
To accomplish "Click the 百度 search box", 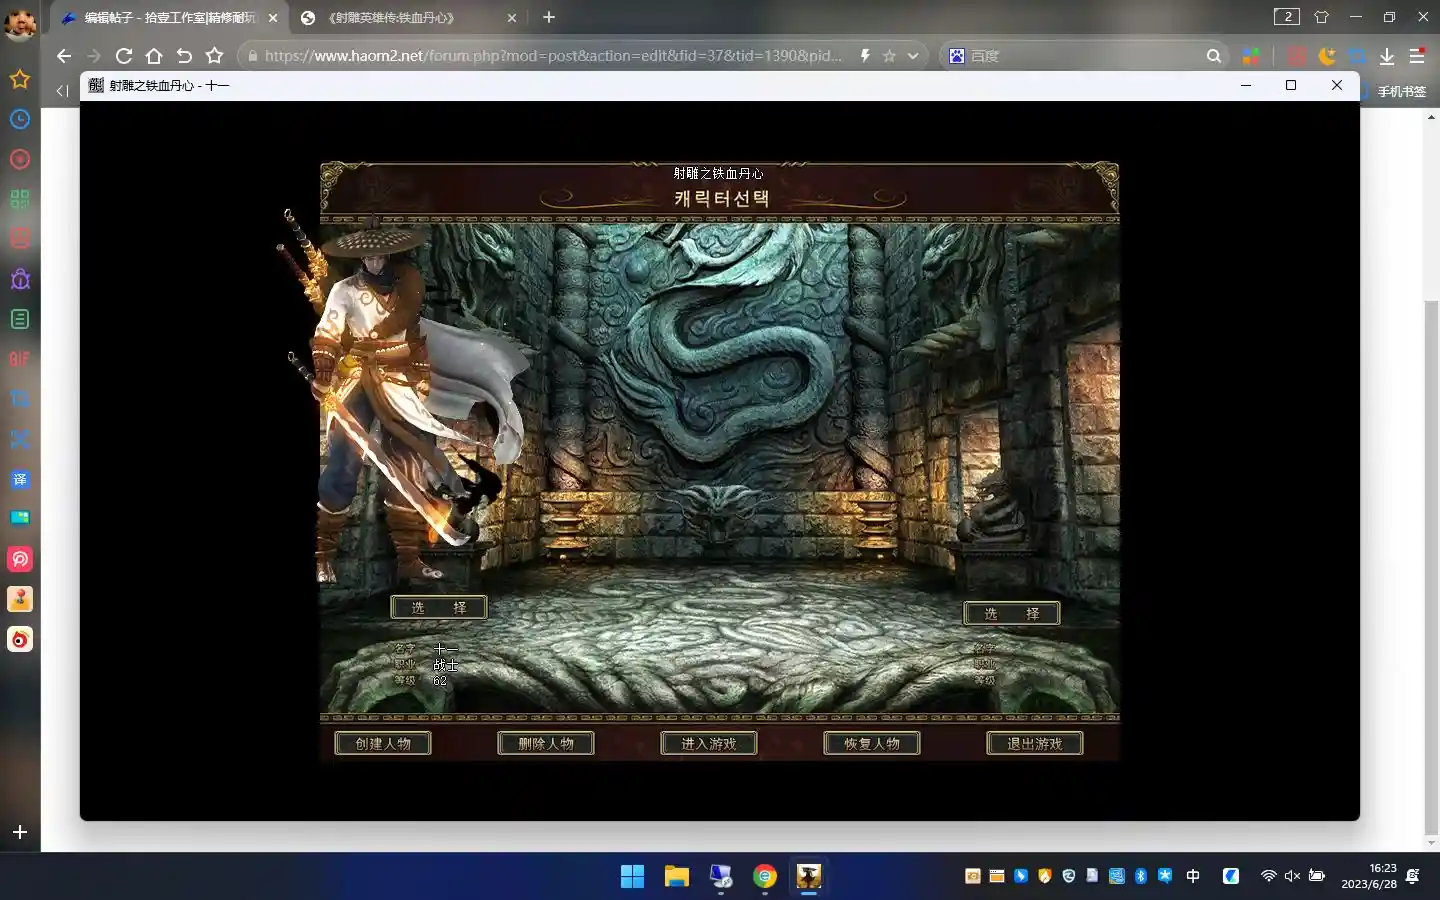I will coord(1085,56).
